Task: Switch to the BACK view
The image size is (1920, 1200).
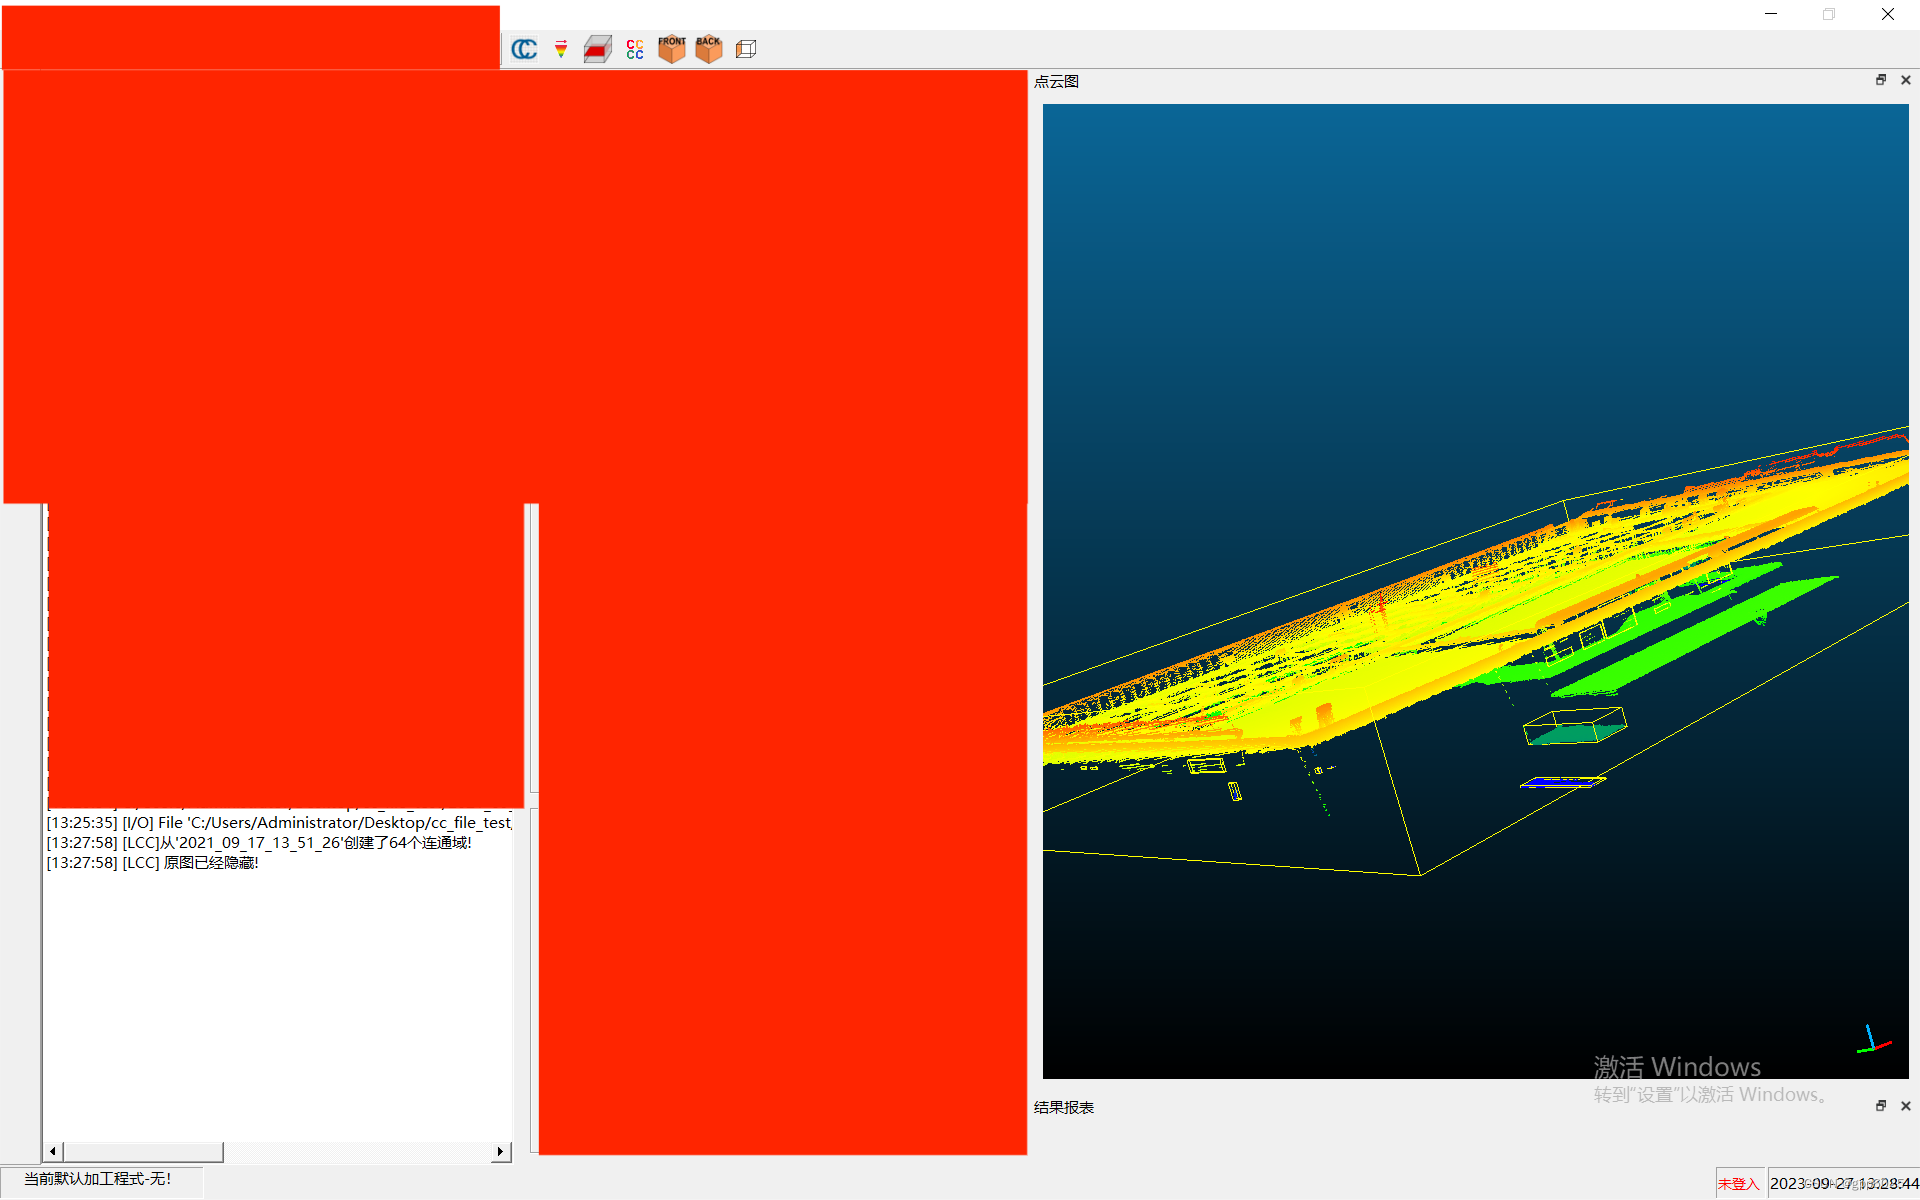Action: click(x=708, y=49)
